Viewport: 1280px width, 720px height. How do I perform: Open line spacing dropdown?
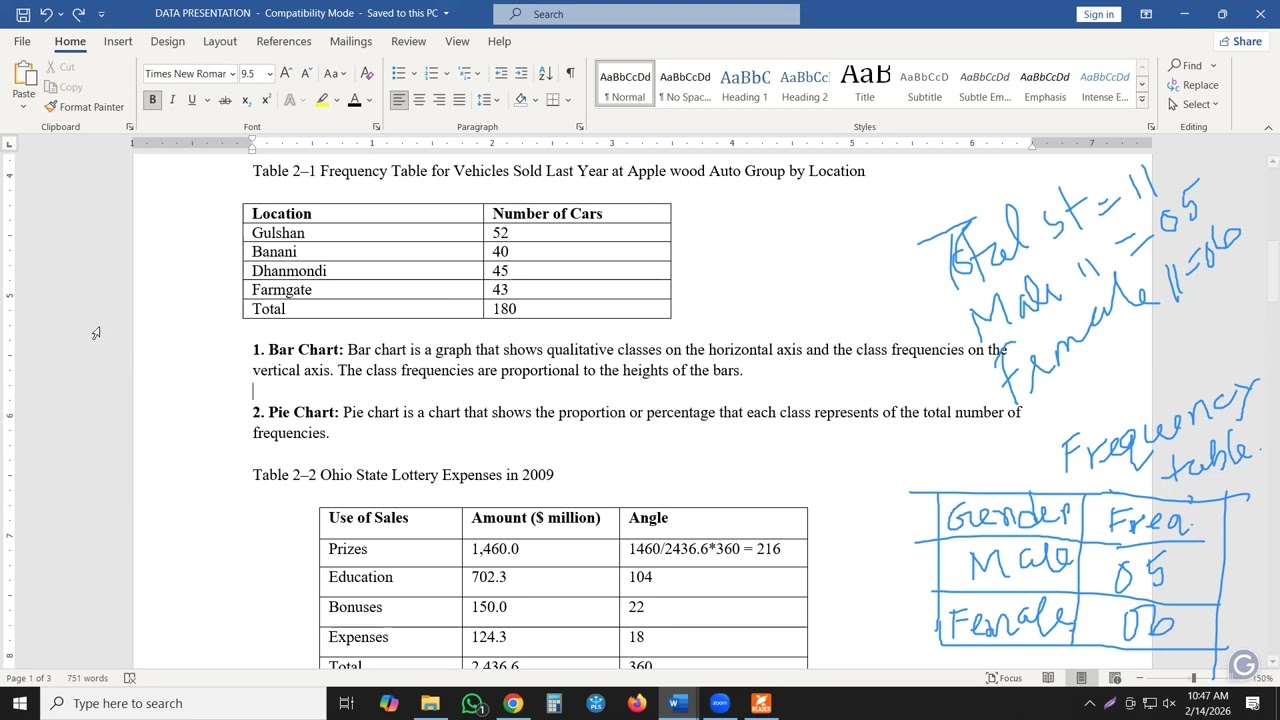point(487,100)
